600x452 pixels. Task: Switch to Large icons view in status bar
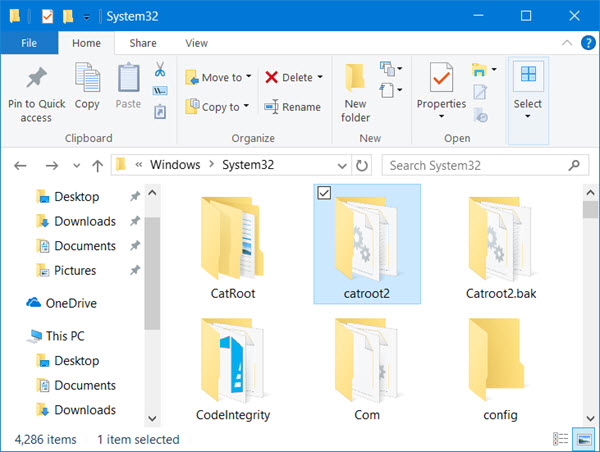pyautogui.click(x=584, y=439)
